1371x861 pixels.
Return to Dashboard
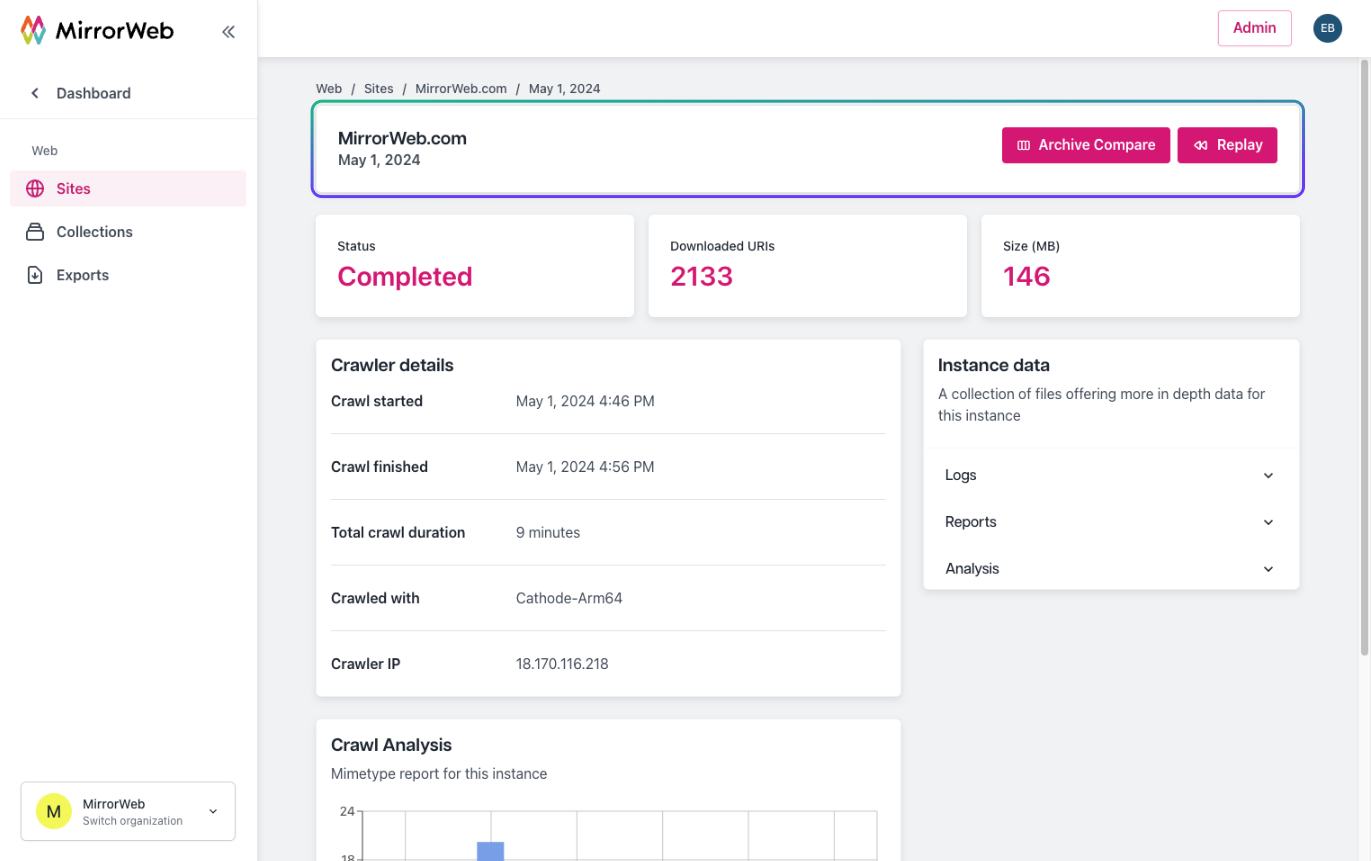pos(93,93)
